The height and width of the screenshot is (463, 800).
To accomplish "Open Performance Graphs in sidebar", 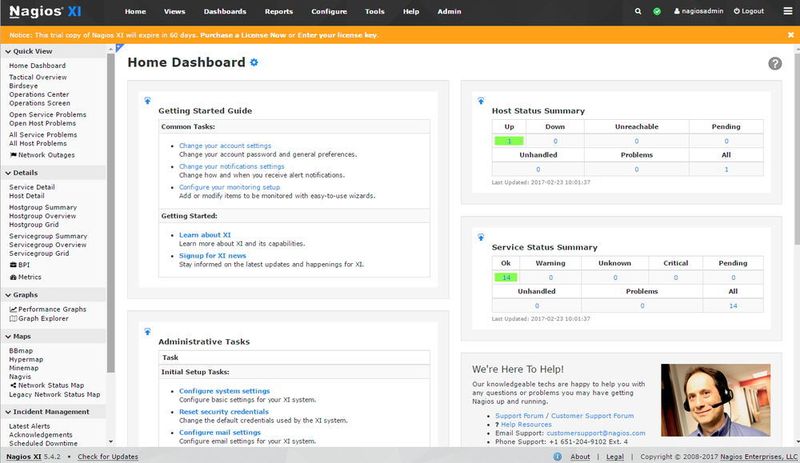I will click(48, 309).
